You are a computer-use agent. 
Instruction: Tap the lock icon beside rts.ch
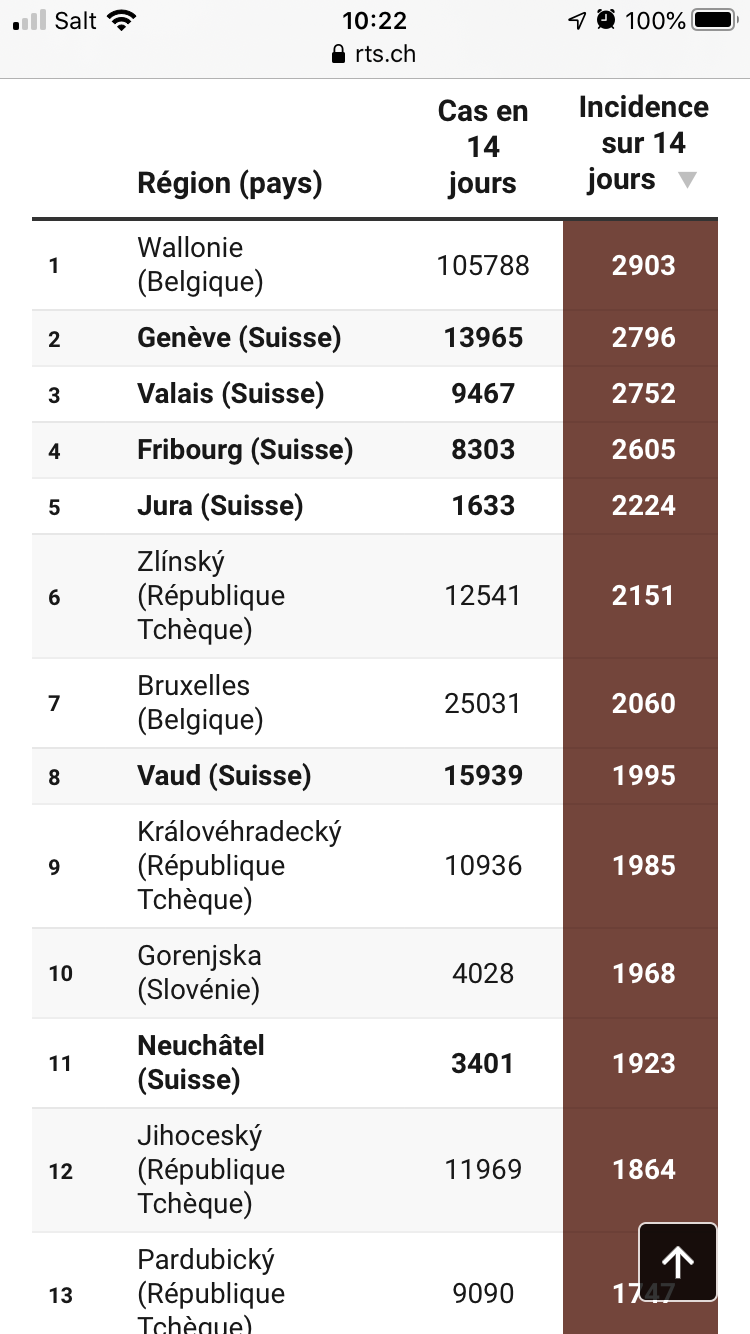coord(337,55)
